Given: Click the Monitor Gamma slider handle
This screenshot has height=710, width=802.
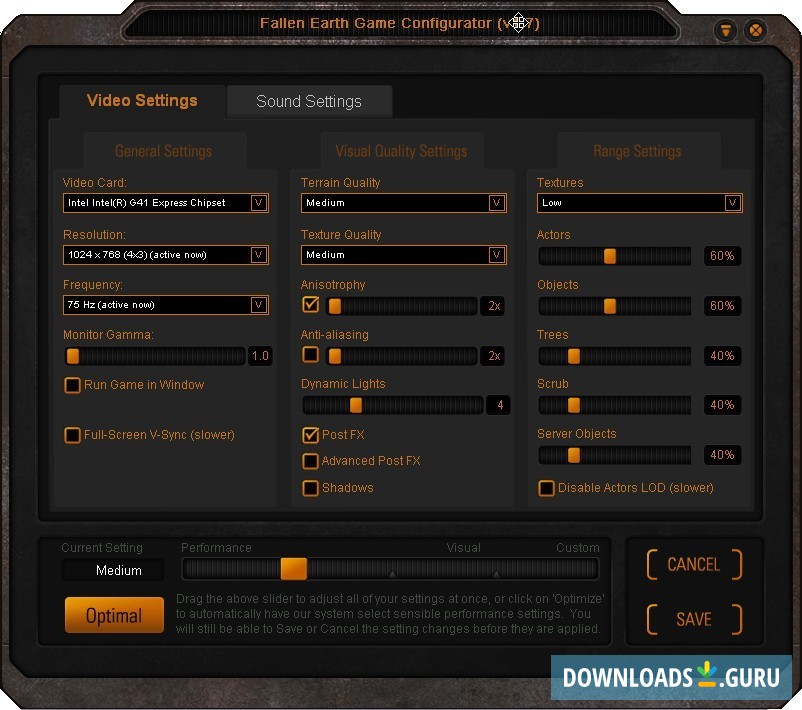Looking at the screenshot, I should (73, 356).
